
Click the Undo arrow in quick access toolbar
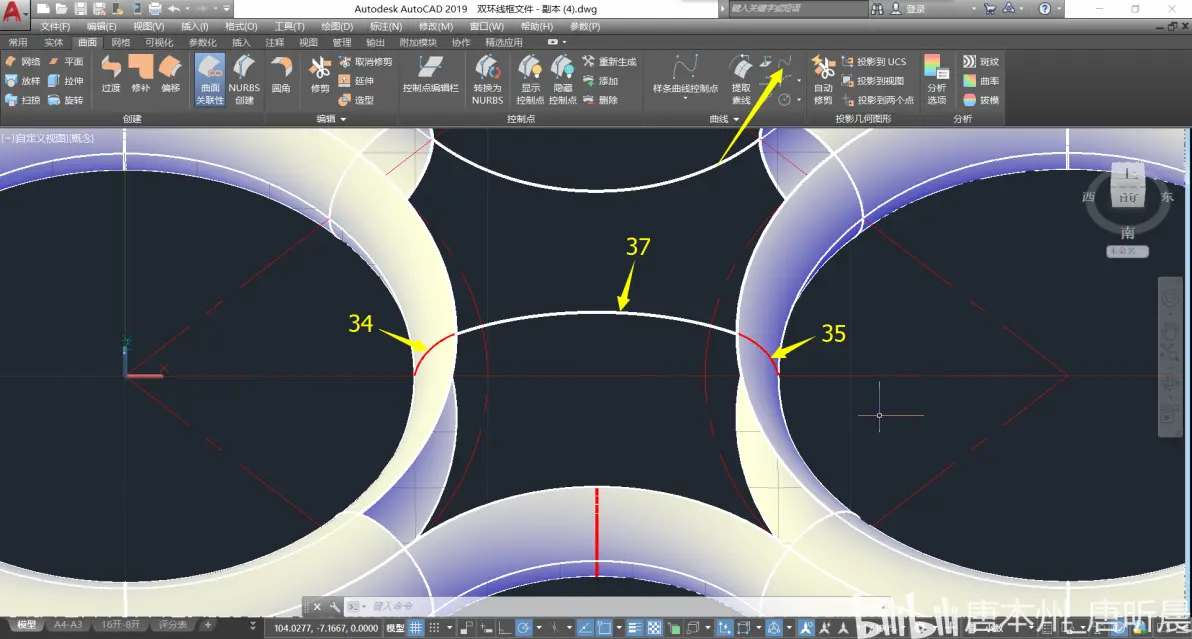tap(173, 9)
